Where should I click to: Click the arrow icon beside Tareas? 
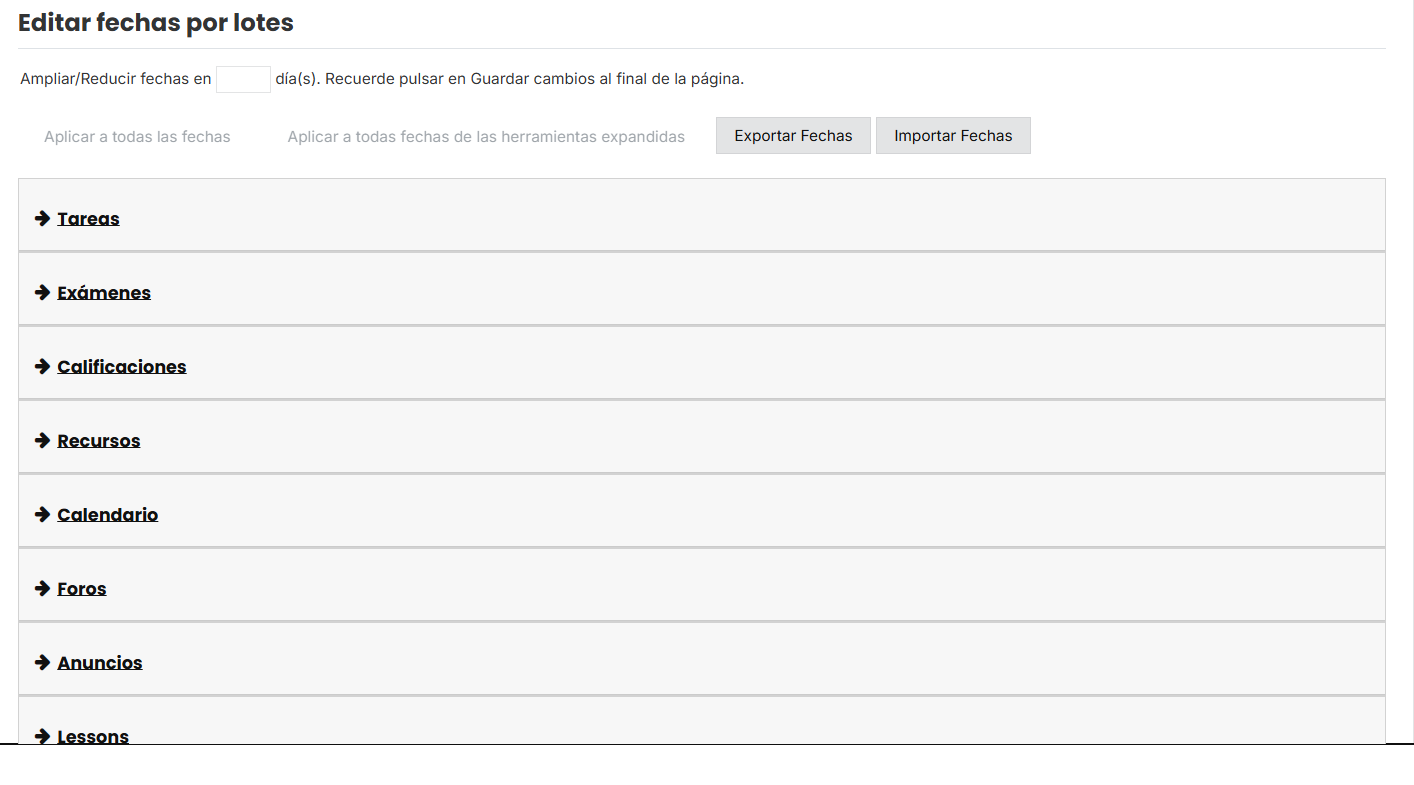[x=43, y=218]
